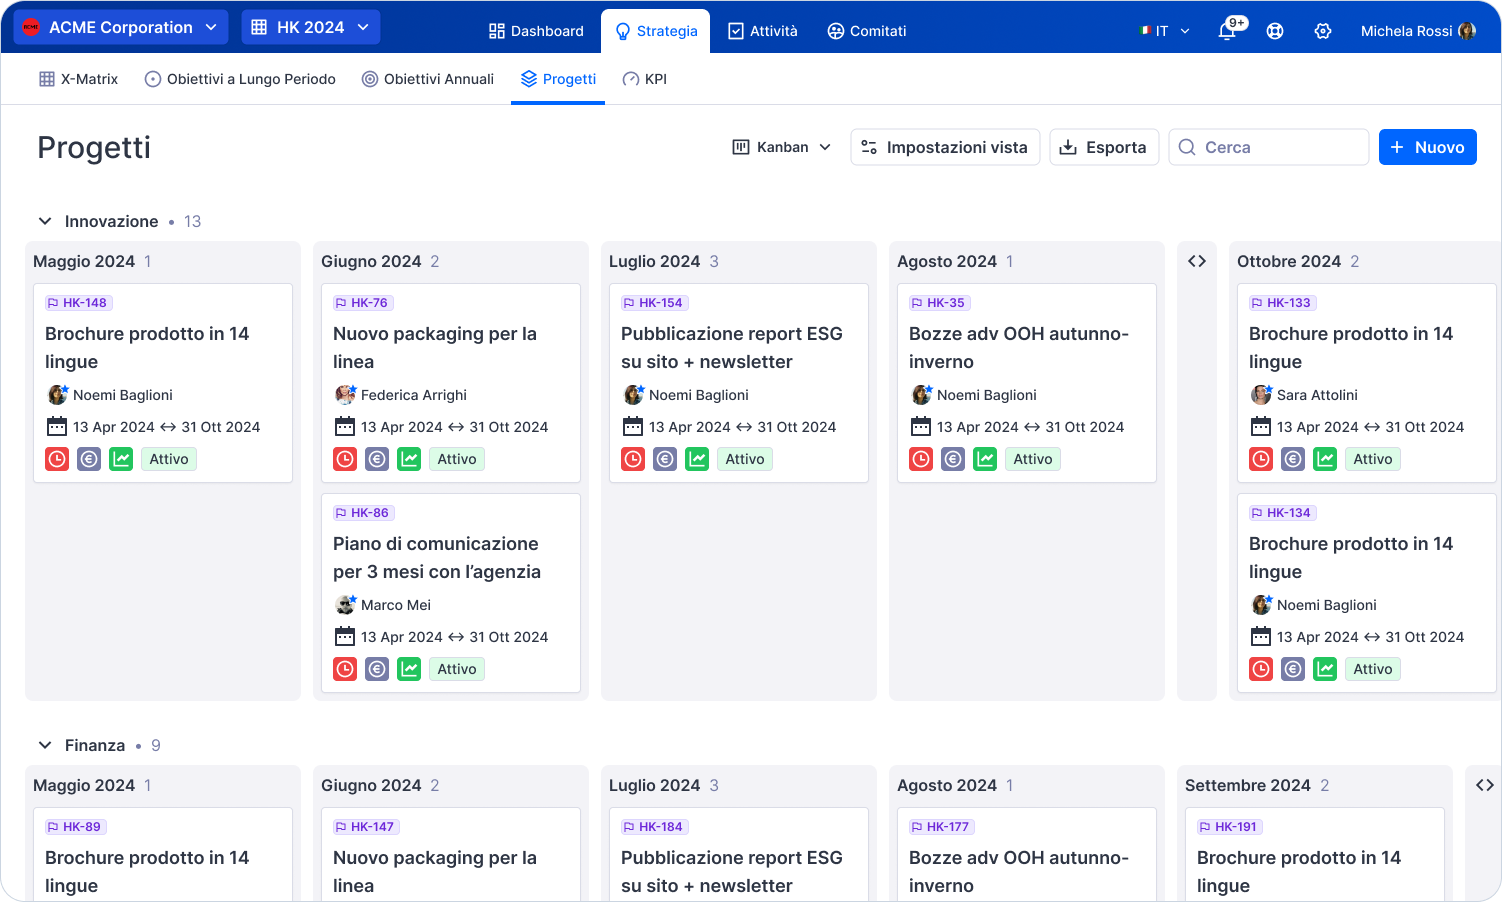Open project tag HK-191 in Finanza

1231,827
